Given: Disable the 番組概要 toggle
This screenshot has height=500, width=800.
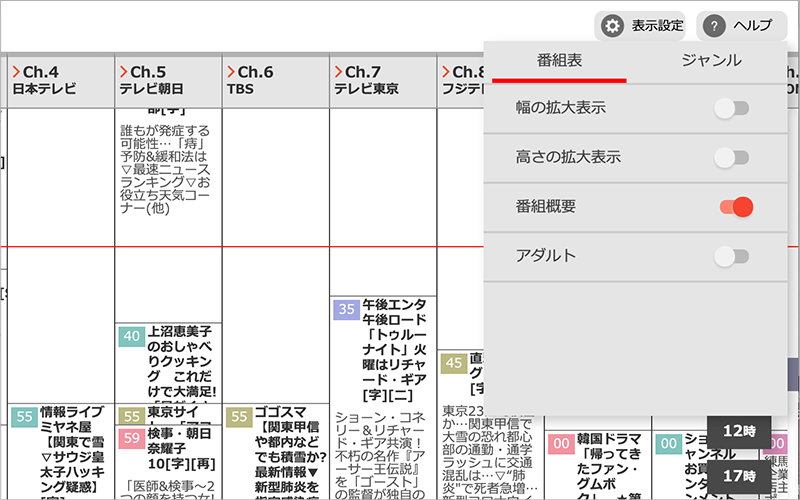Looking at the screenshot, I should [735, 207].
